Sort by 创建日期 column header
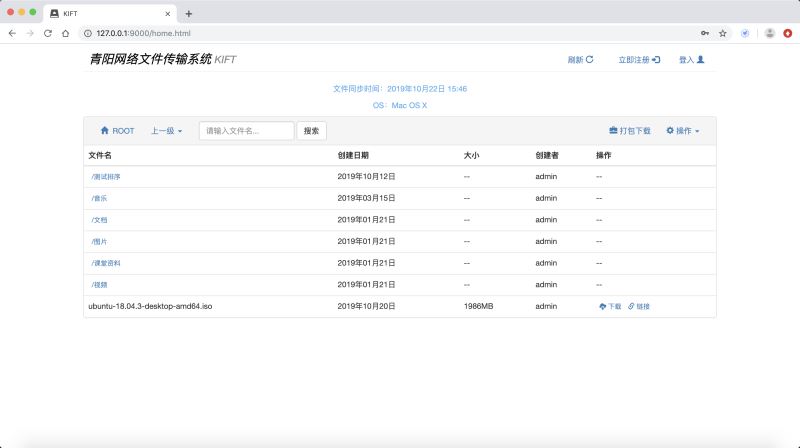 click(353, 156)
